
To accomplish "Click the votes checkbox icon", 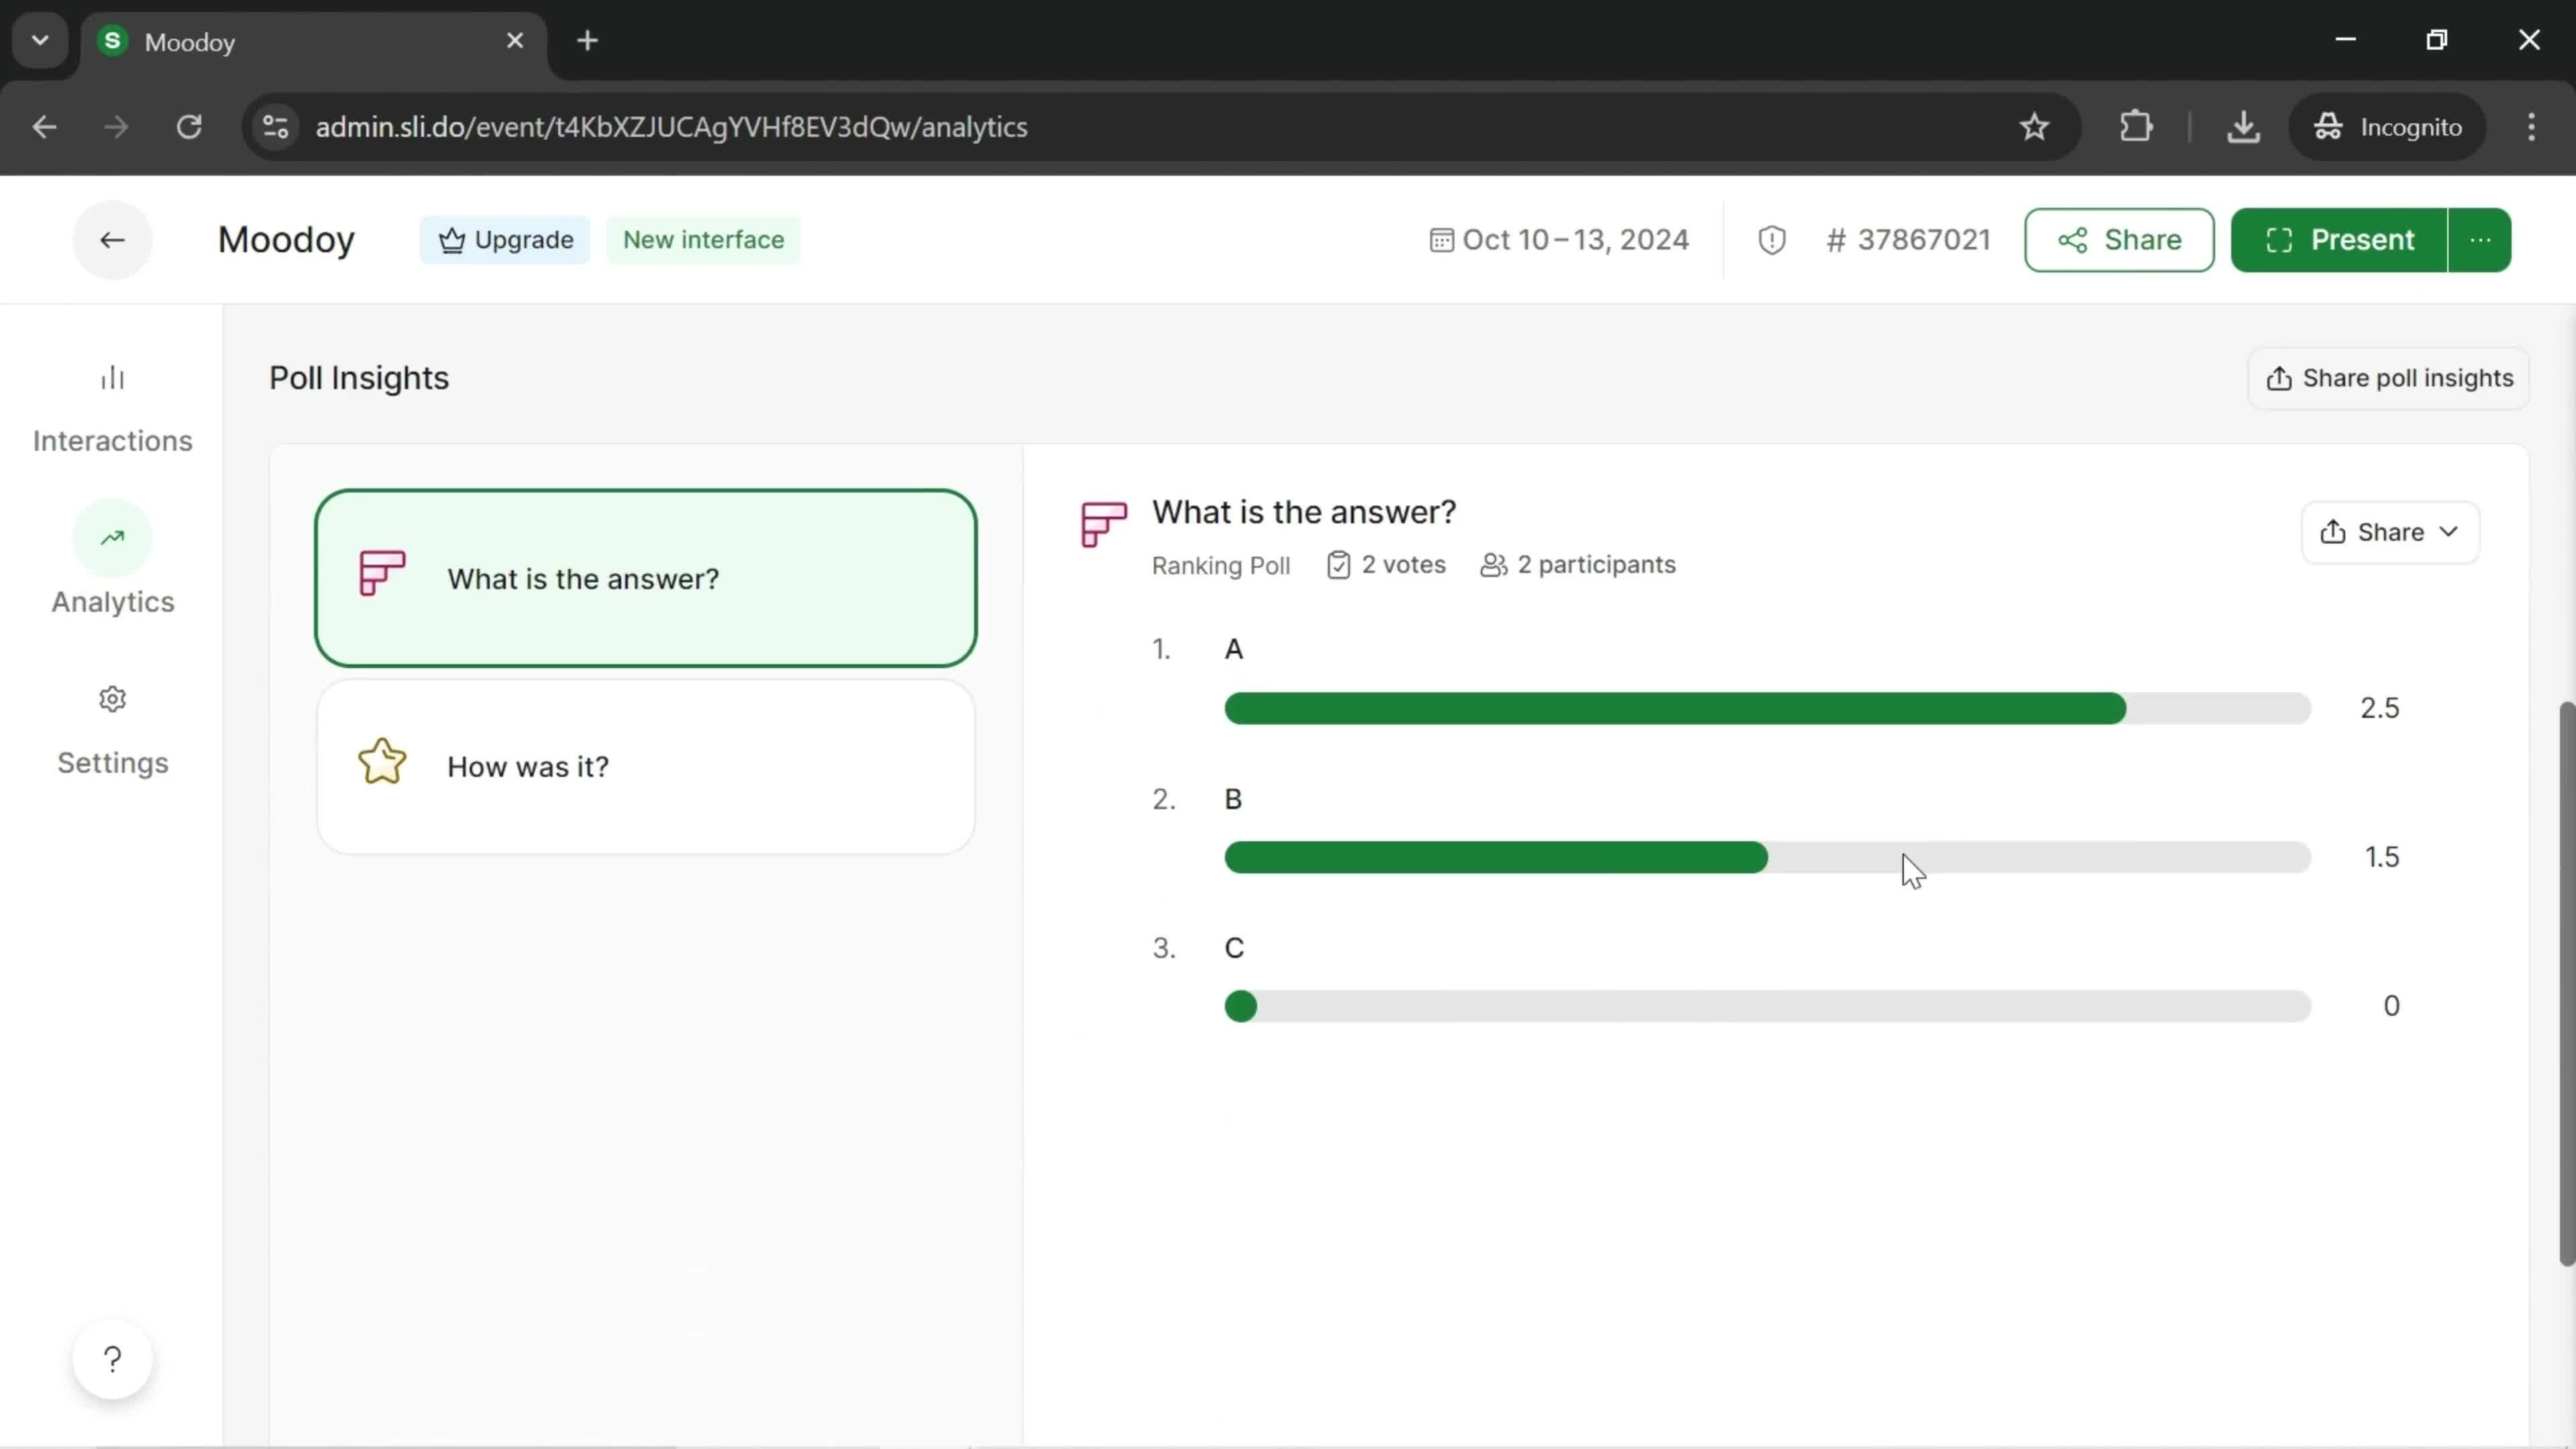I will (1339, 564).
